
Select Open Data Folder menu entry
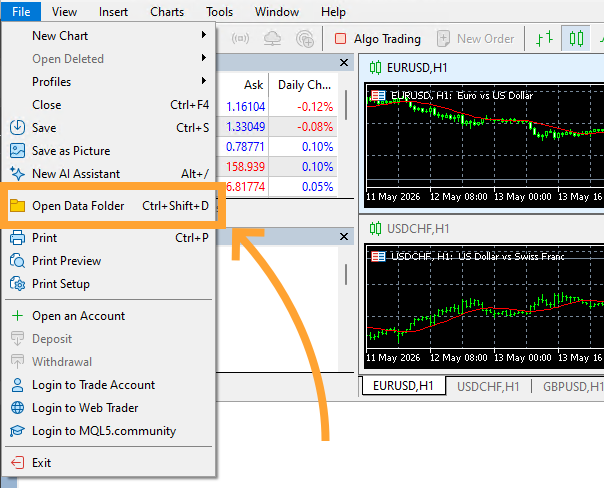coord(109,206)
